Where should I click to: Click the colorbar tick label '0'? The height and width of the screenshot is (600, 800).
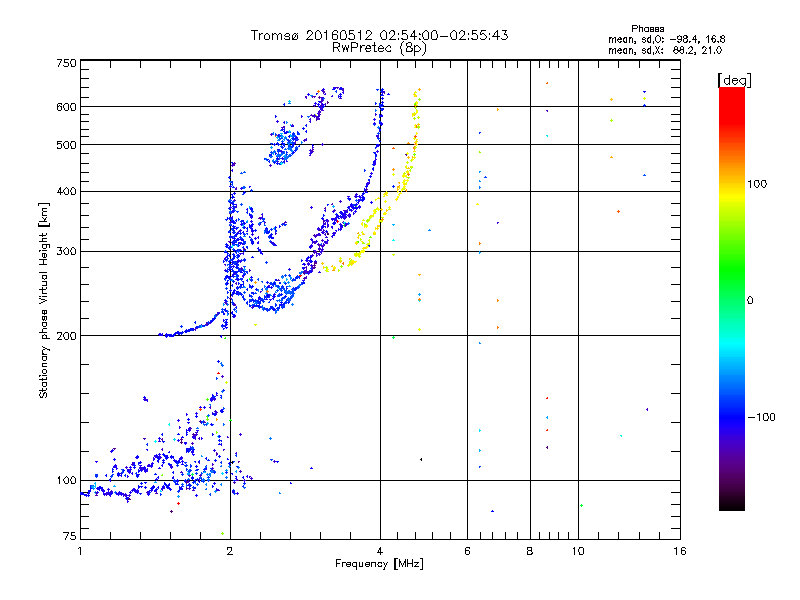click(x=750, y=301)
